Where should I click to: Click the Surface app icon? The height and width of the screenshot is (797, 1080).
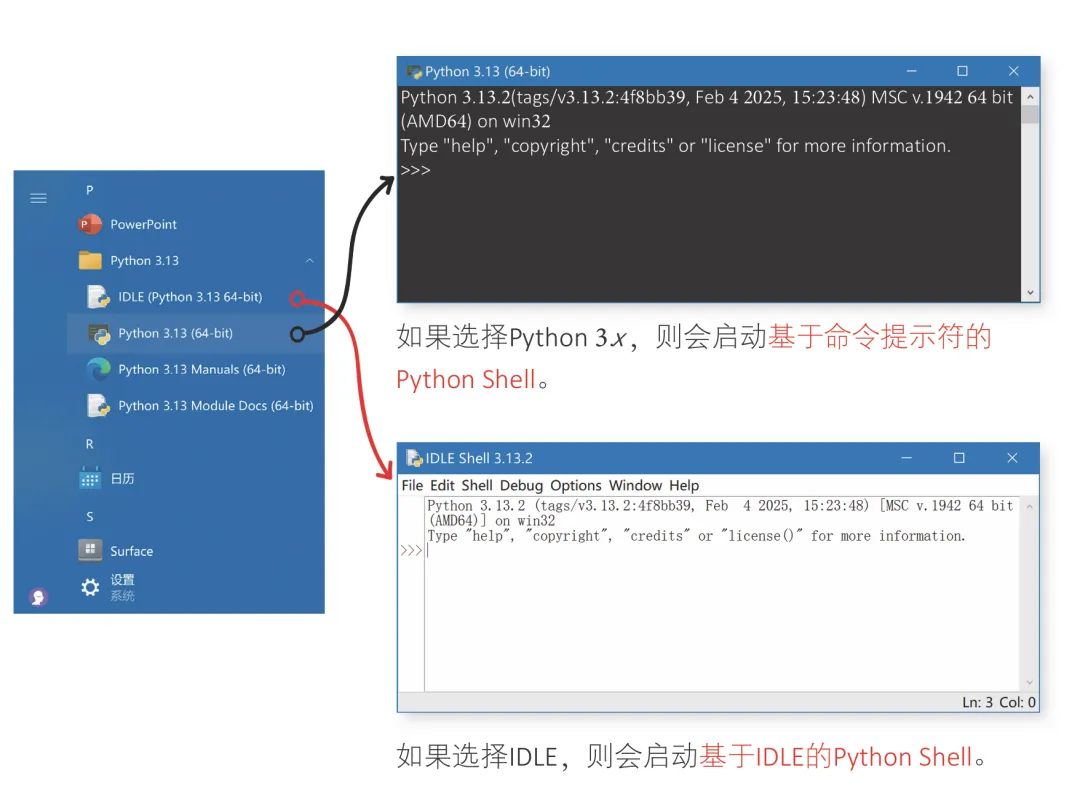coord(90,550)
